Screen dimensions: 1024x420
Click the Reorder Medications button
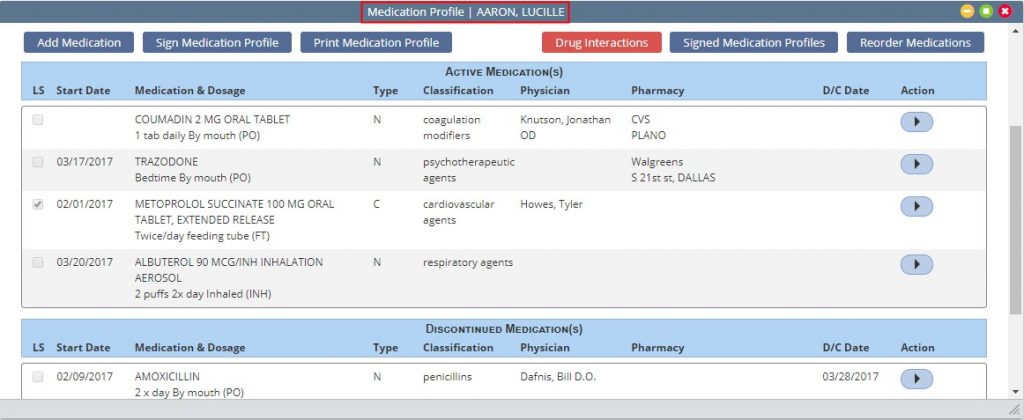click(915, 43)
